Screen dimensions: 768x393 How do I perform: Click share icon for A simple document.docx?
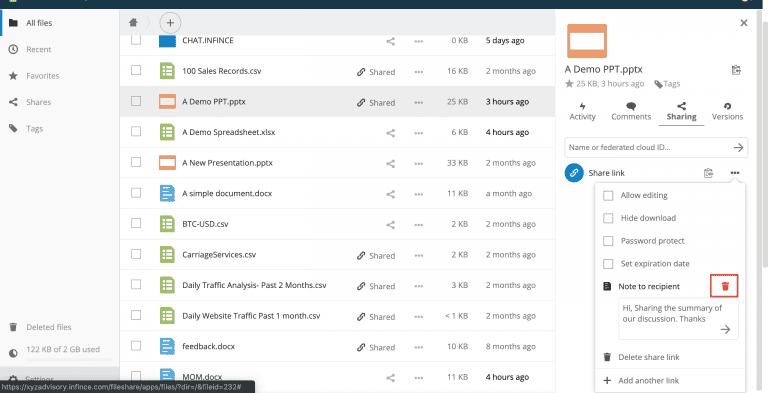tap(390, 194)
